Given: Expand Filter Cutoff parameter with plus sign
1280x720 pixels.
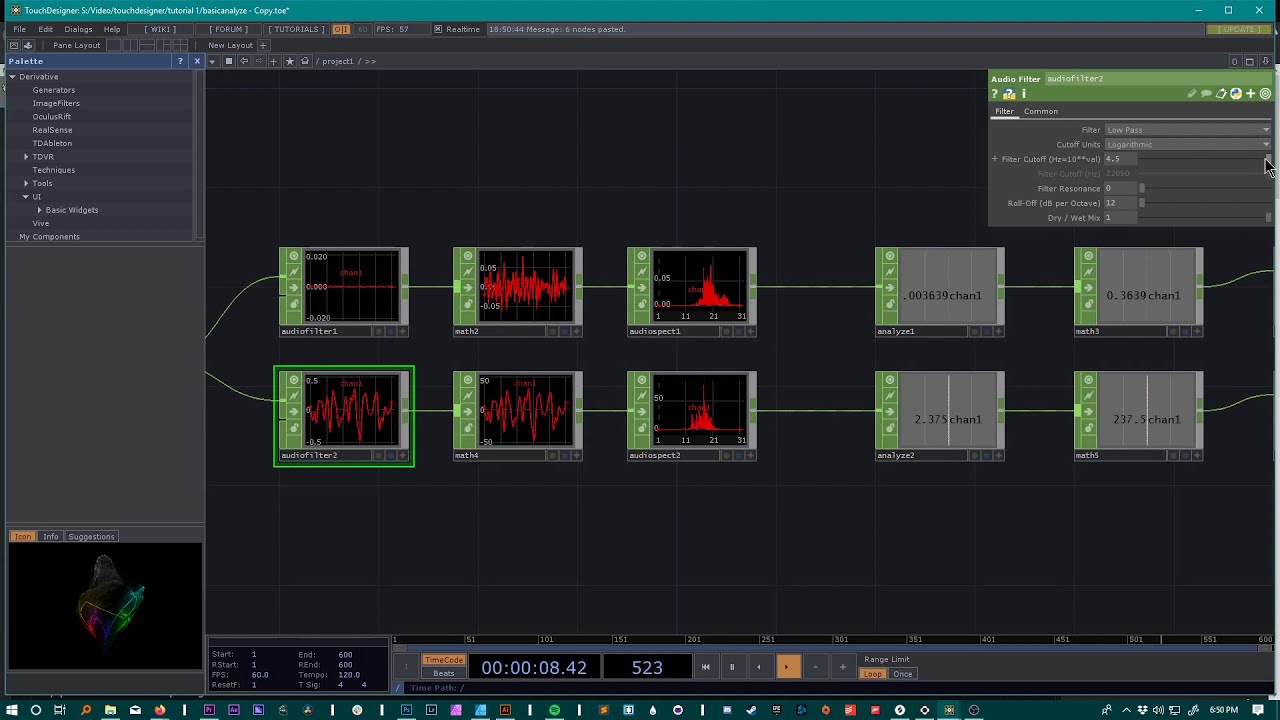Looking at the screenshot, I should point(995,159).
